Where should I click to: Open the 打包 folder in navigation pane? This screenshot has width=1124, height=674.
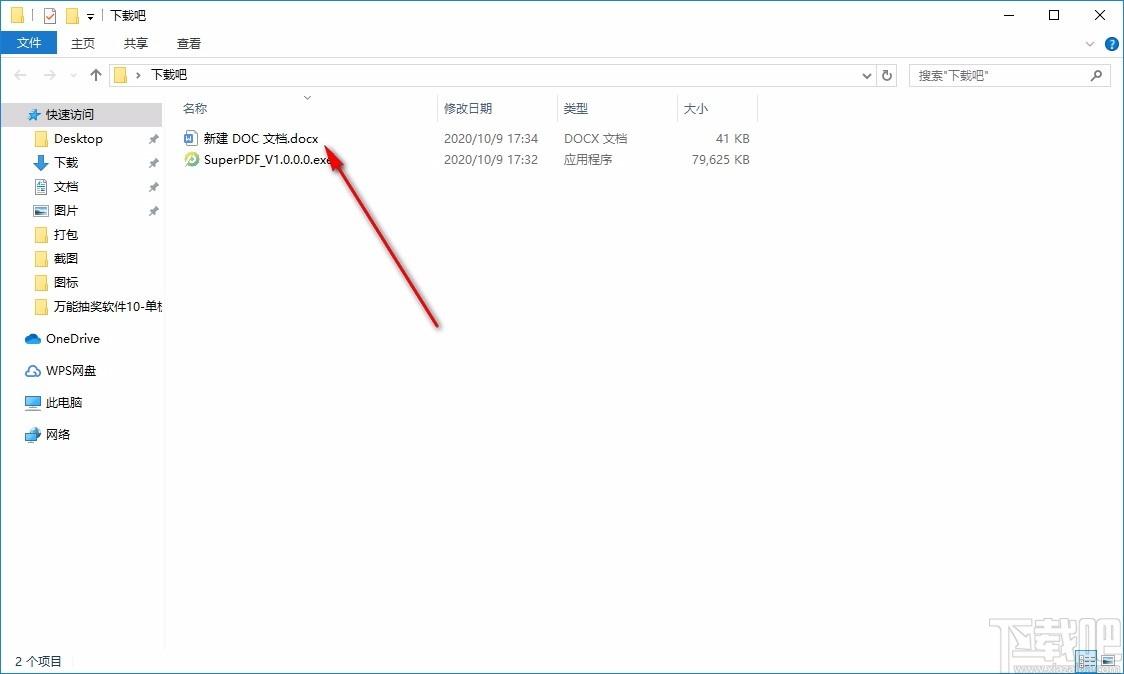point(66,234)
